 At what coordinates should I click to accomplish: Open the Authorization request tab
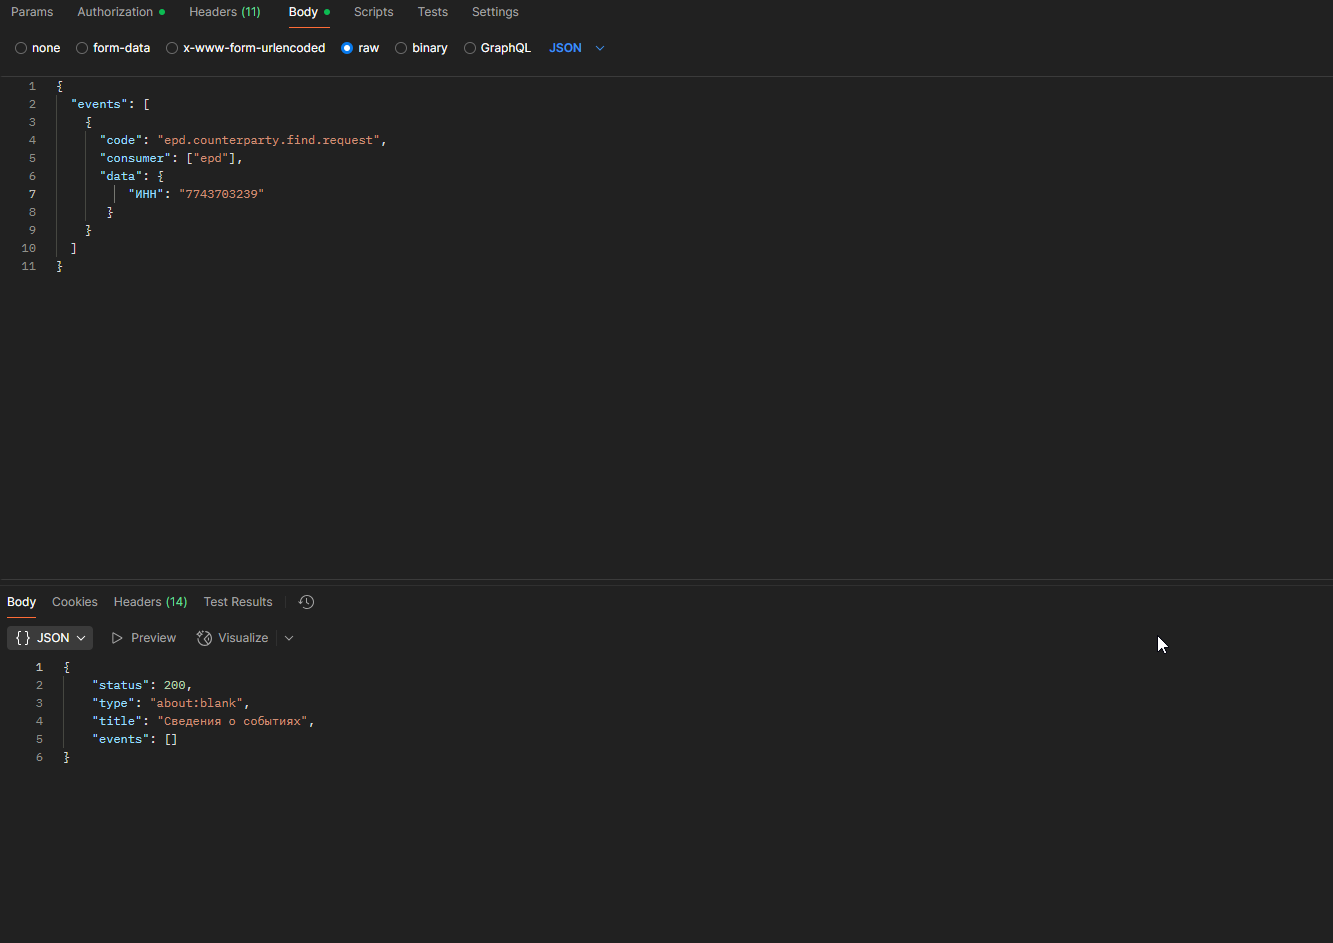(x=121, y=12)
